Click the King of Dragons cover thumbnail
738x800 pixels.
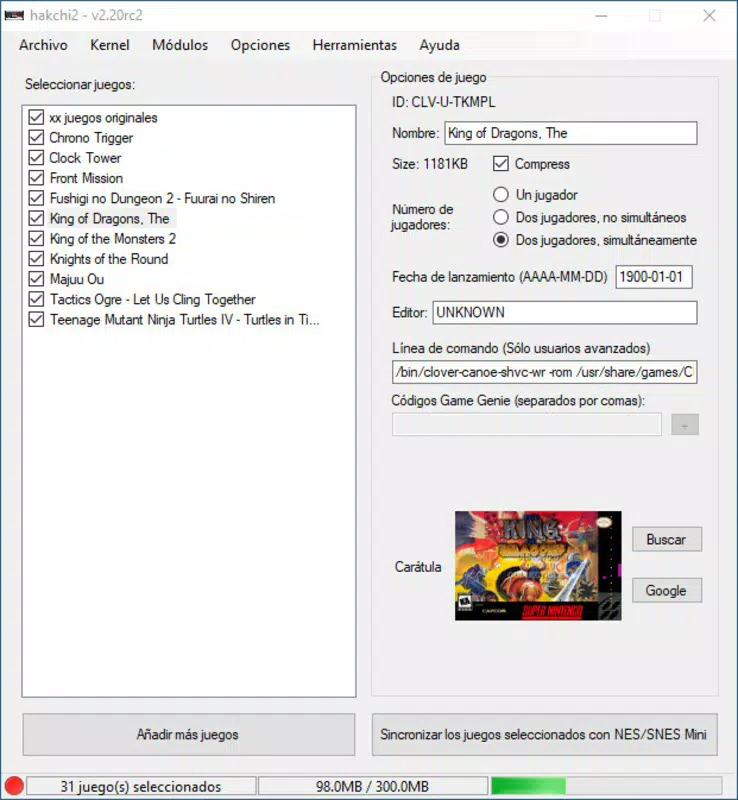[x=538, y=566]
